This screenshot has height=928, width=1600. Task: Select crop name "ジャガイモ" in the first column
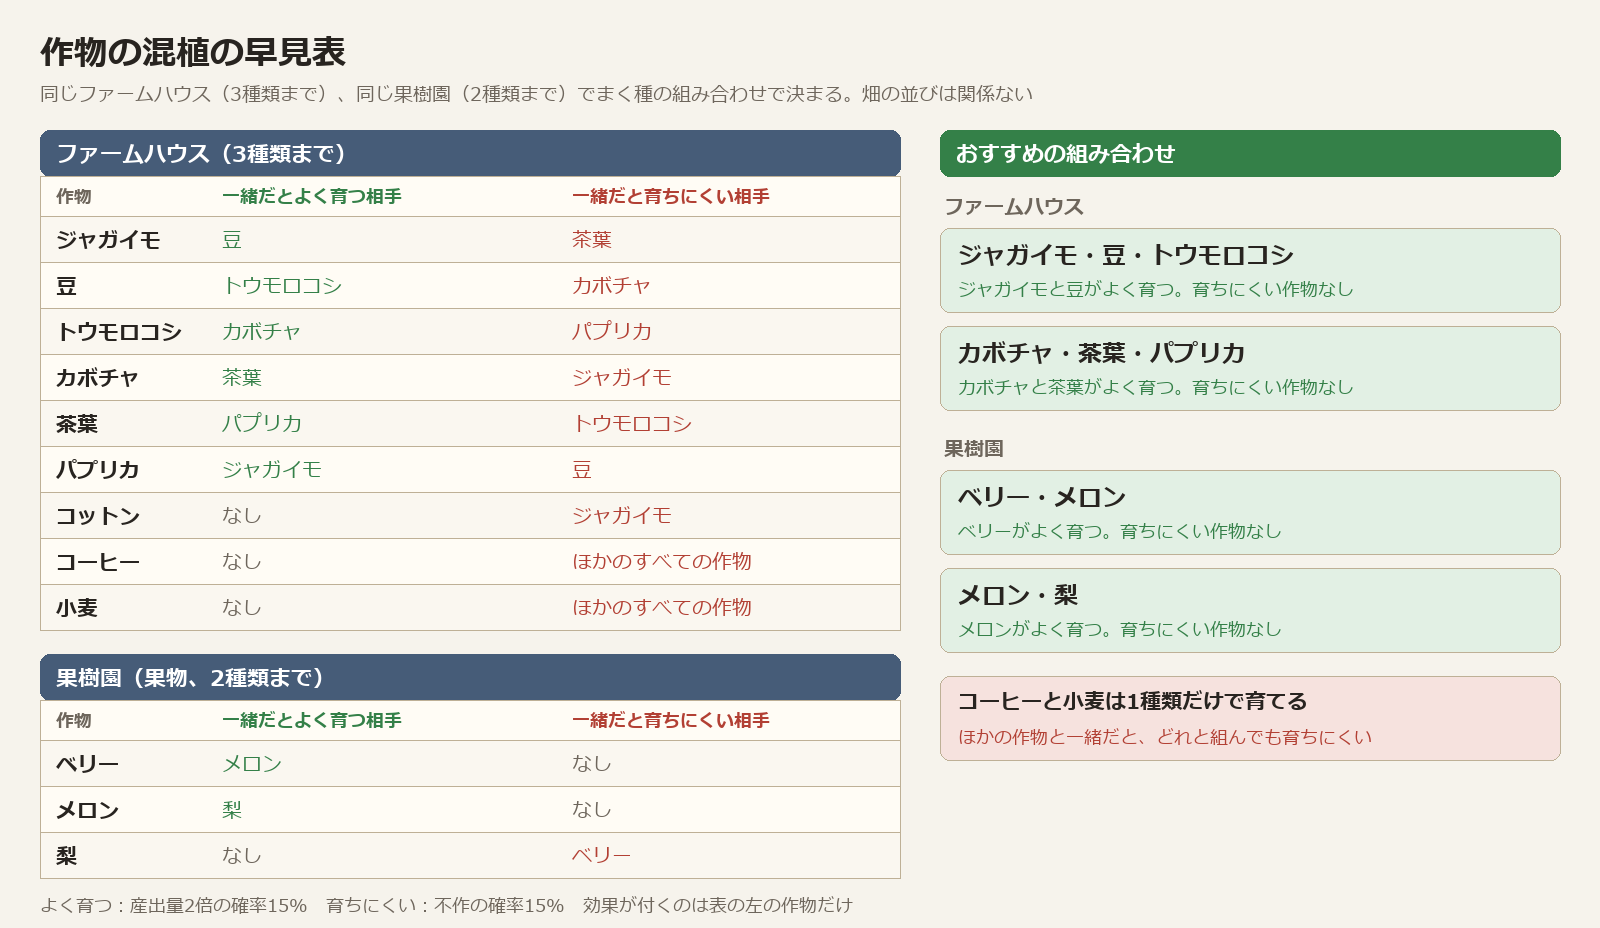(108, 240)
